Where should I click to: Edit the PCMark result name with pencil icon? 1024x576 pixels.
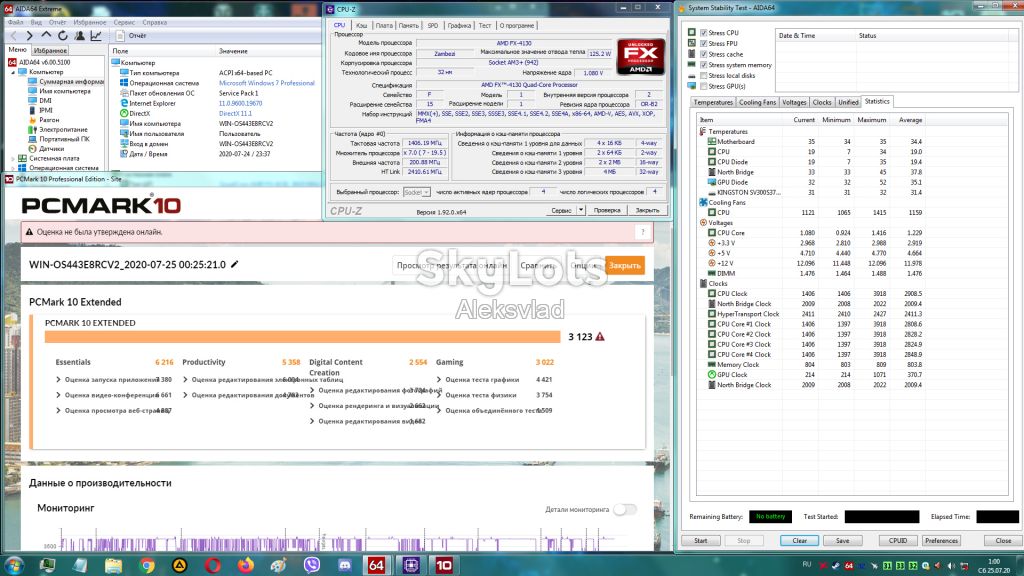point(234,264)
